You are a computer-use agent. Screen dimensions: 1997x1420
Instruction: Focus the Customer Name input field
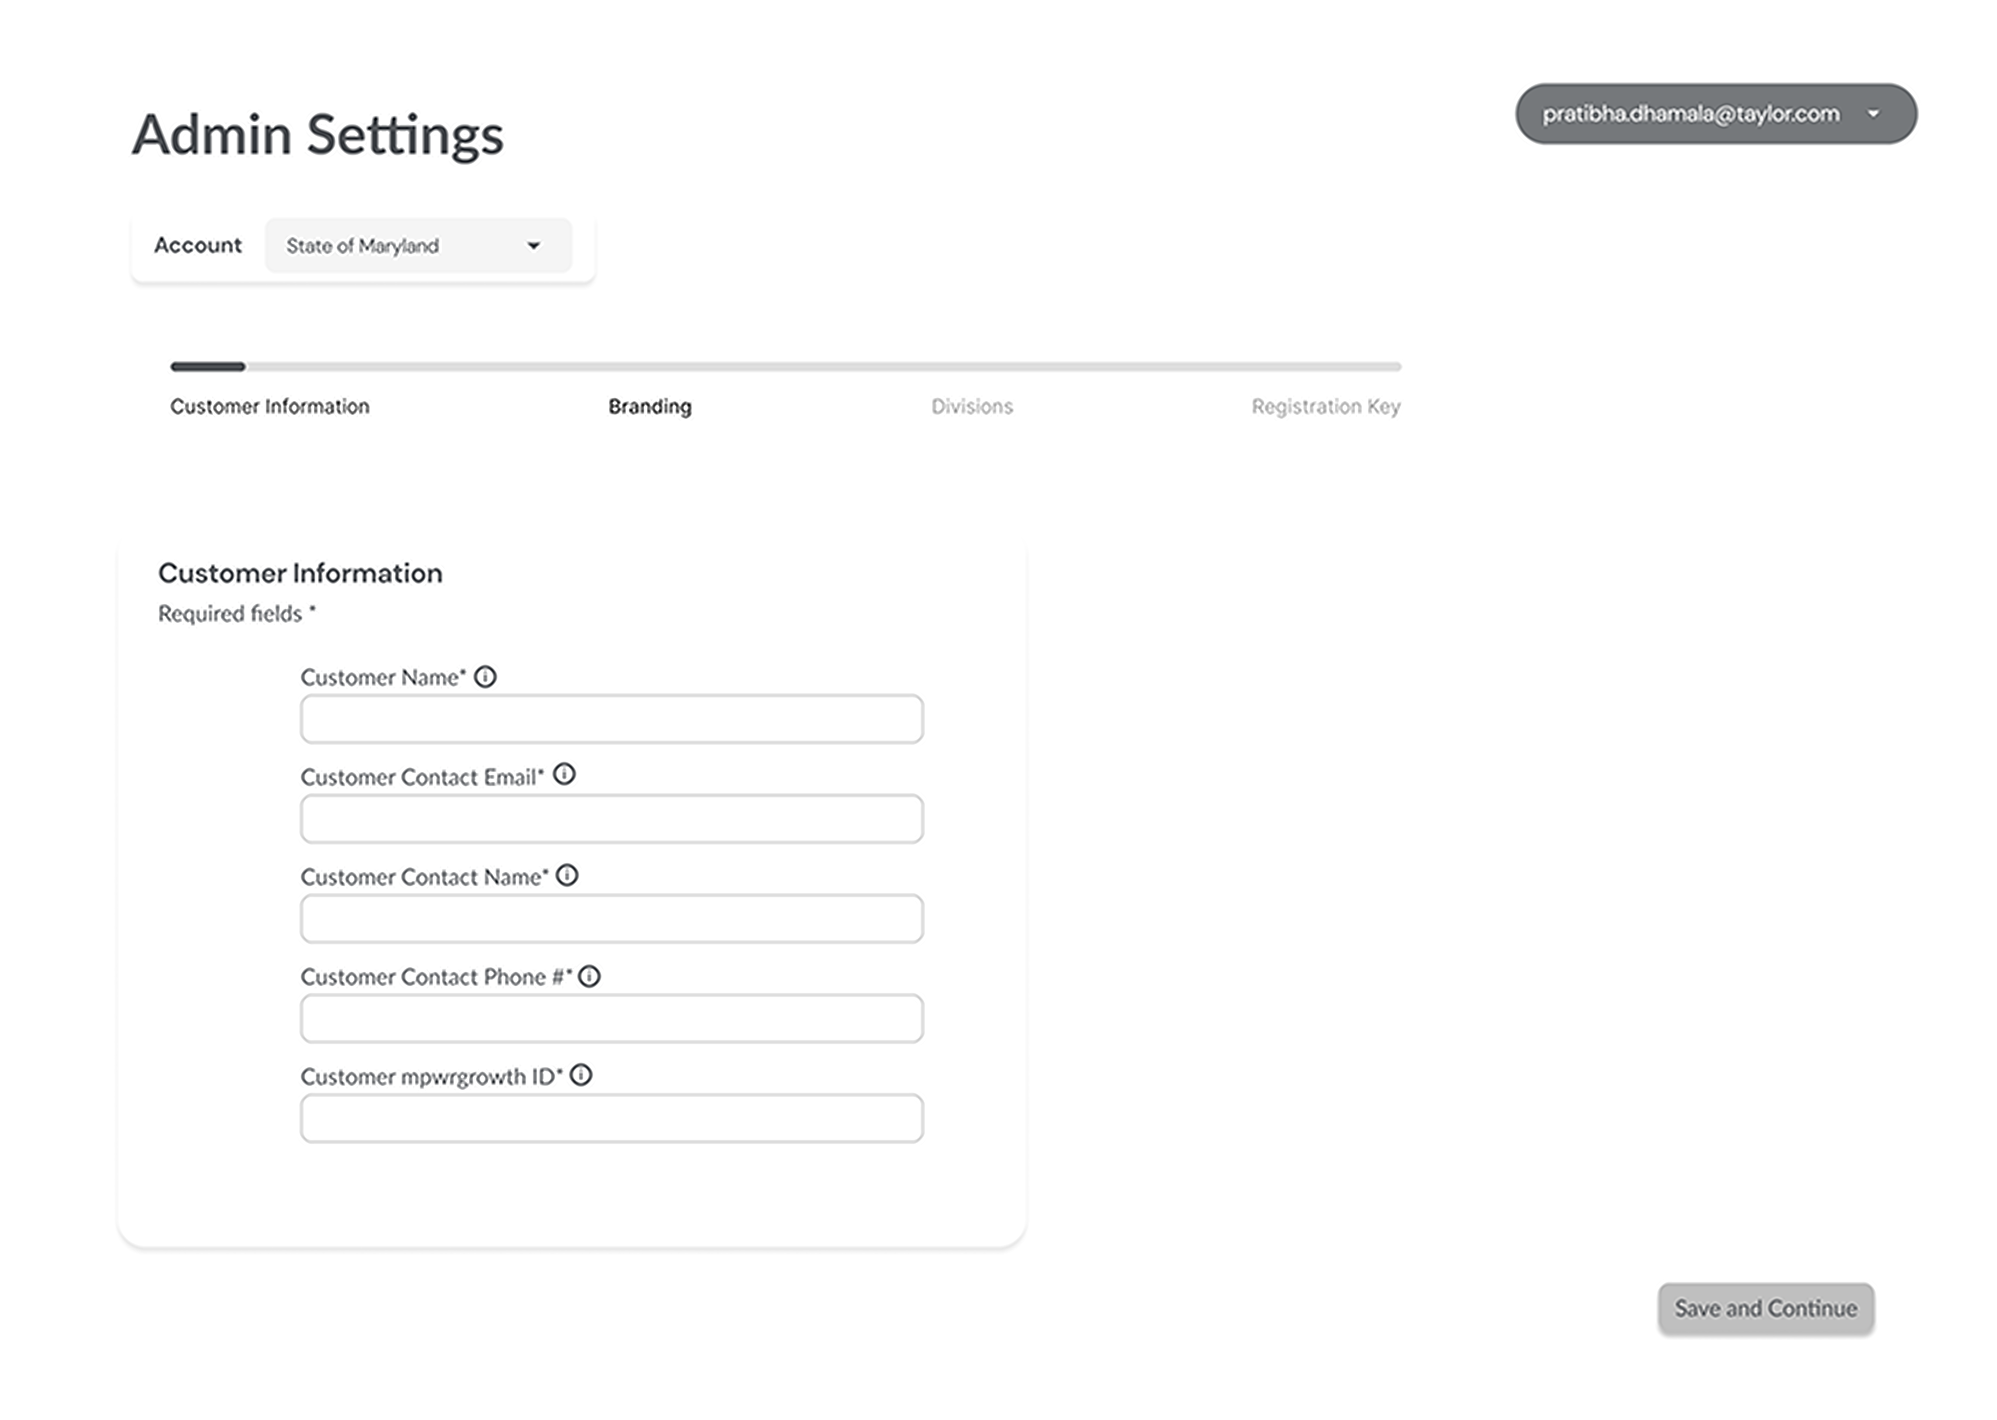click(x=611, y=719)
